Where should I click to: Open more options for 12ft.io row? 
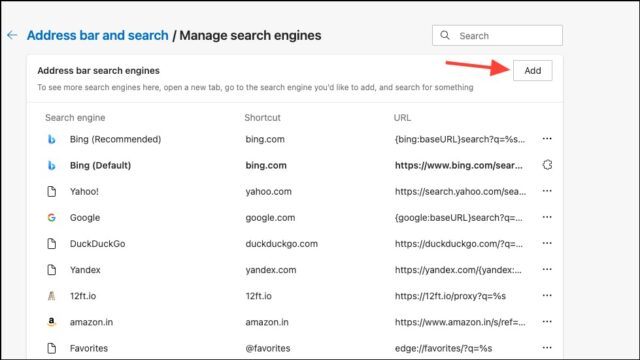[547, 296]
